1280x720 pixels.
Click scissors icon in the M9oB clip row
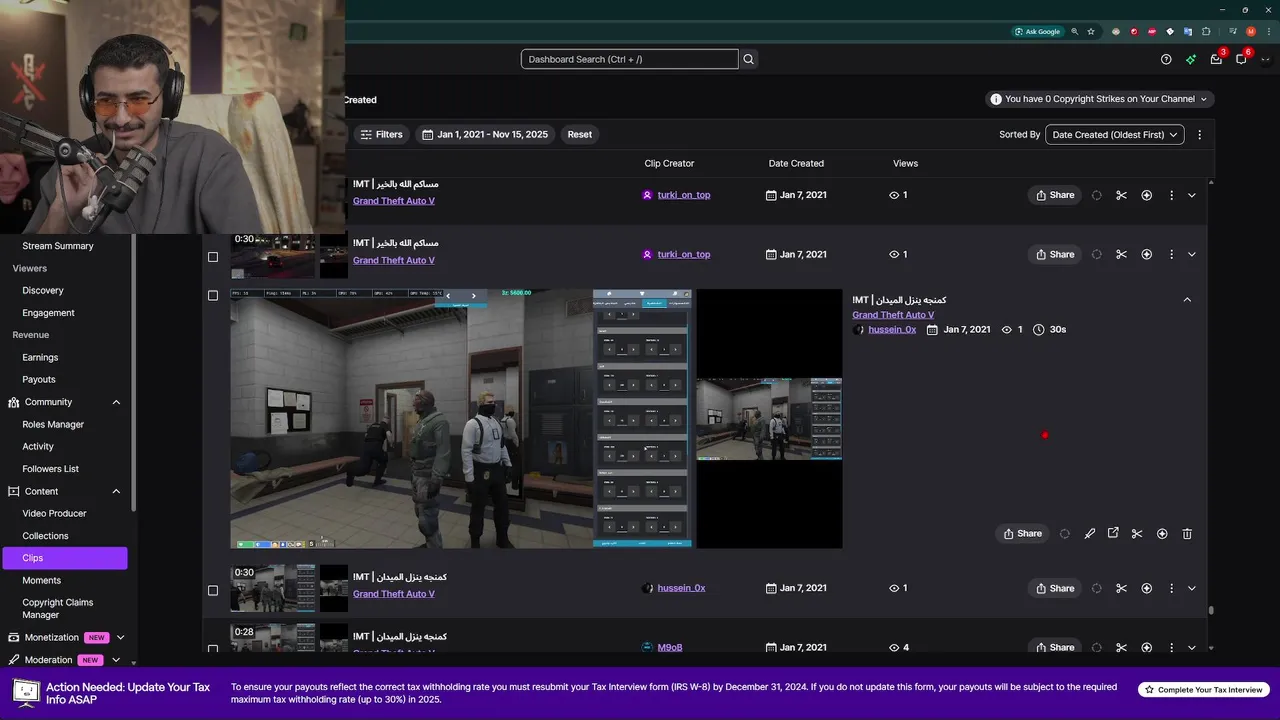[1121, 647]
